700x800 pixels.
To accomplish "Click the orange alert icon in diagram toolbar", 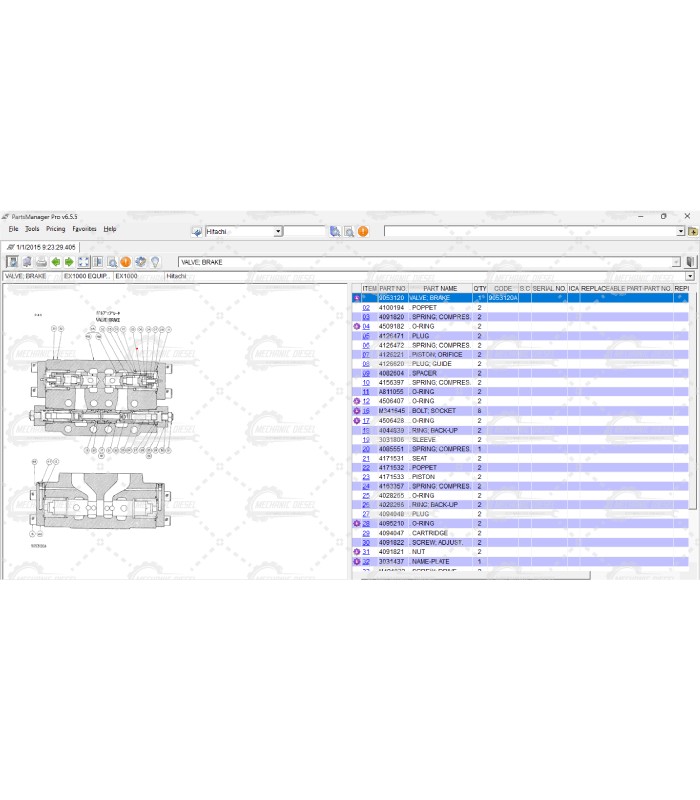I will [126, 262].
